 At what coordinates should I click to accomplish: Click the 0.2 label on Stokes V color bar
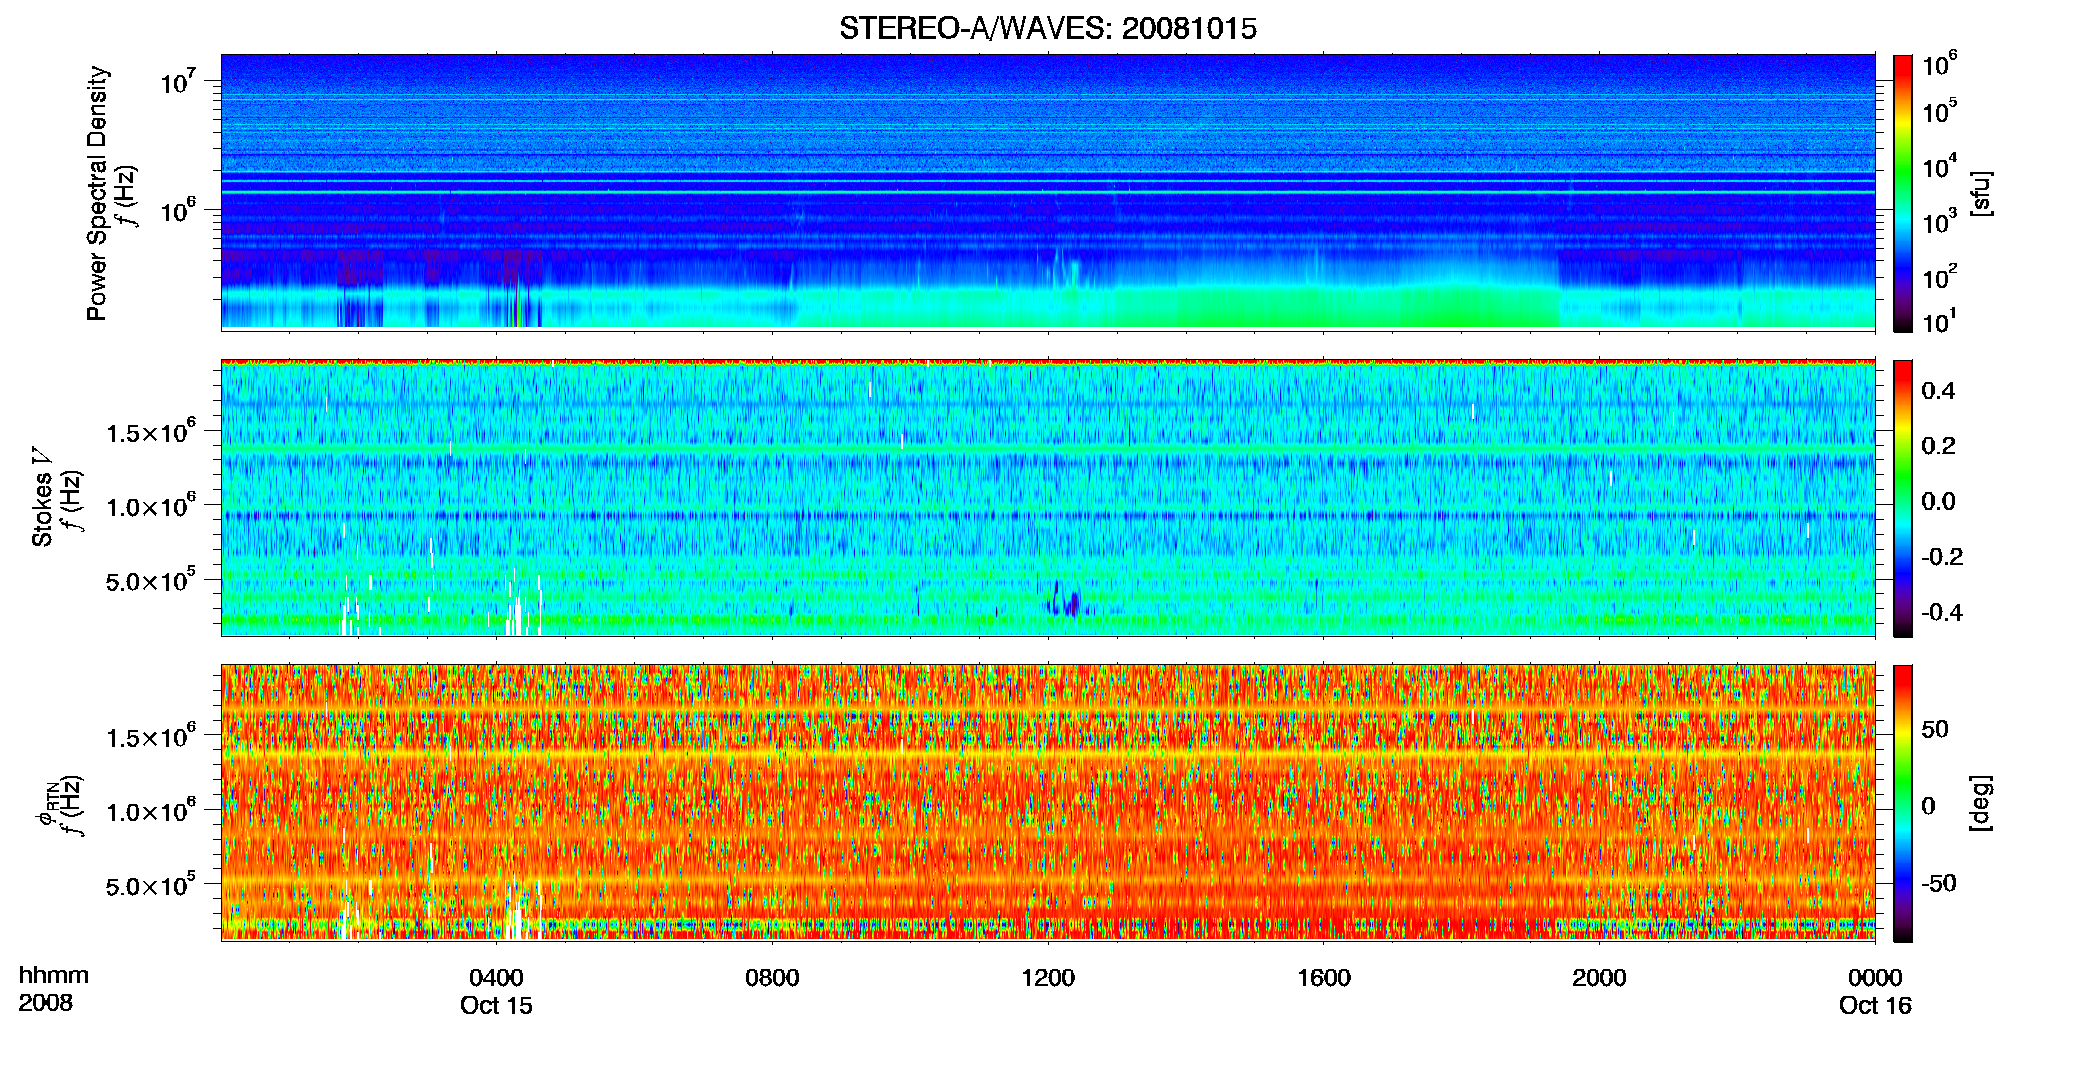tap(1938, 446)
